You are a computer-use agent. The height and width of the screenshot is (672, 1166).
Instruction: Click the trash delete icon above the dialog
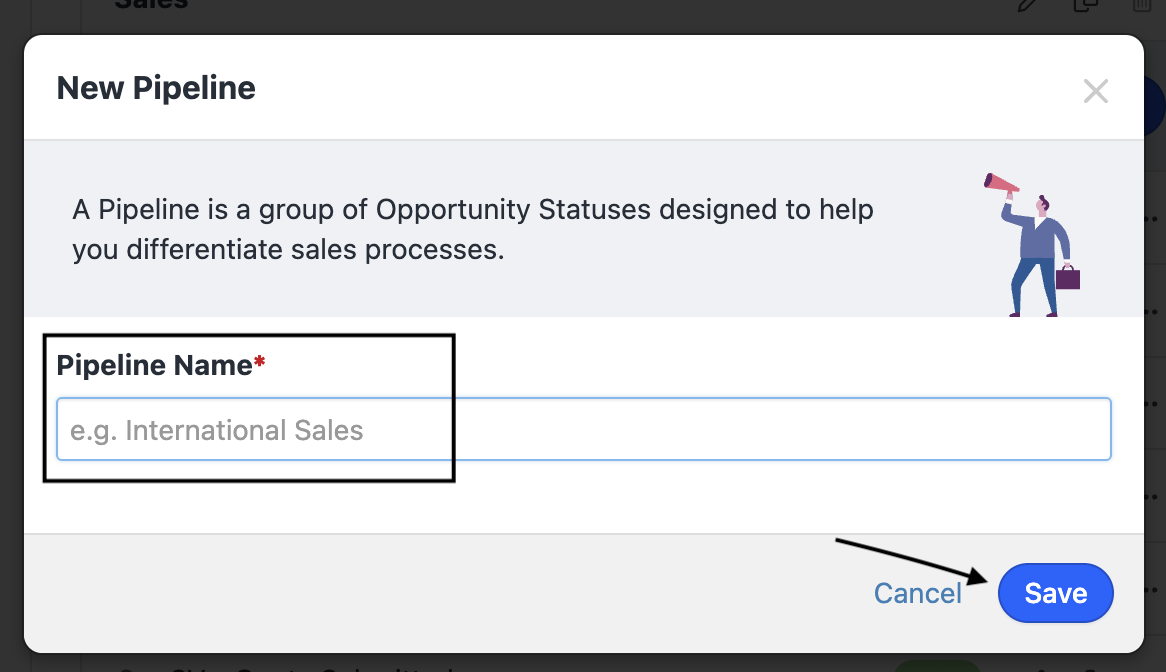tap(1141, 5)
